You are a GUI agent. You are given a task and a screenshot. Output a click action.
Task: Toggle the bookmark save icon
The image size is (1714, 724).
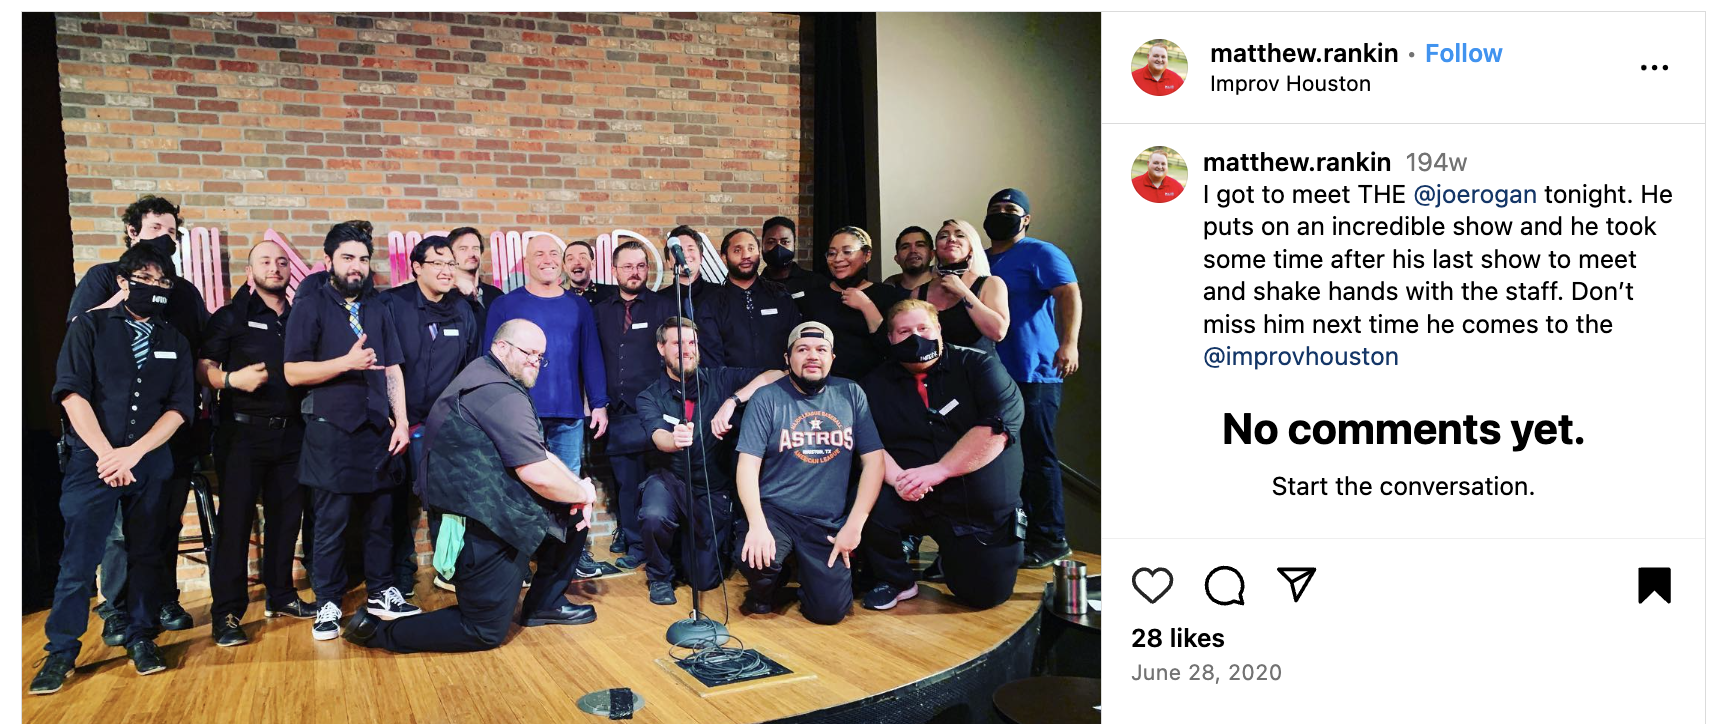[1654, 585]
